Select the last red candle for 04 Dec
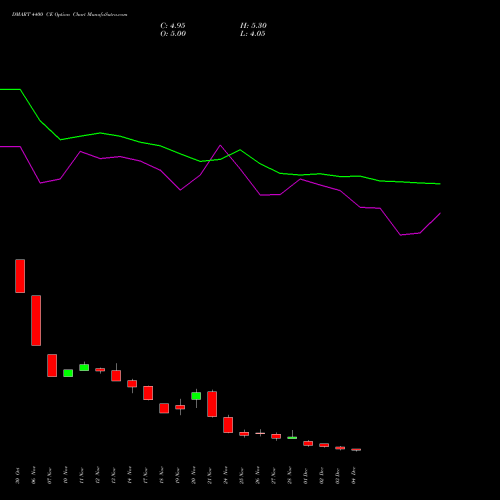Viewport: 500px width, 500px height. click(356, 450)
